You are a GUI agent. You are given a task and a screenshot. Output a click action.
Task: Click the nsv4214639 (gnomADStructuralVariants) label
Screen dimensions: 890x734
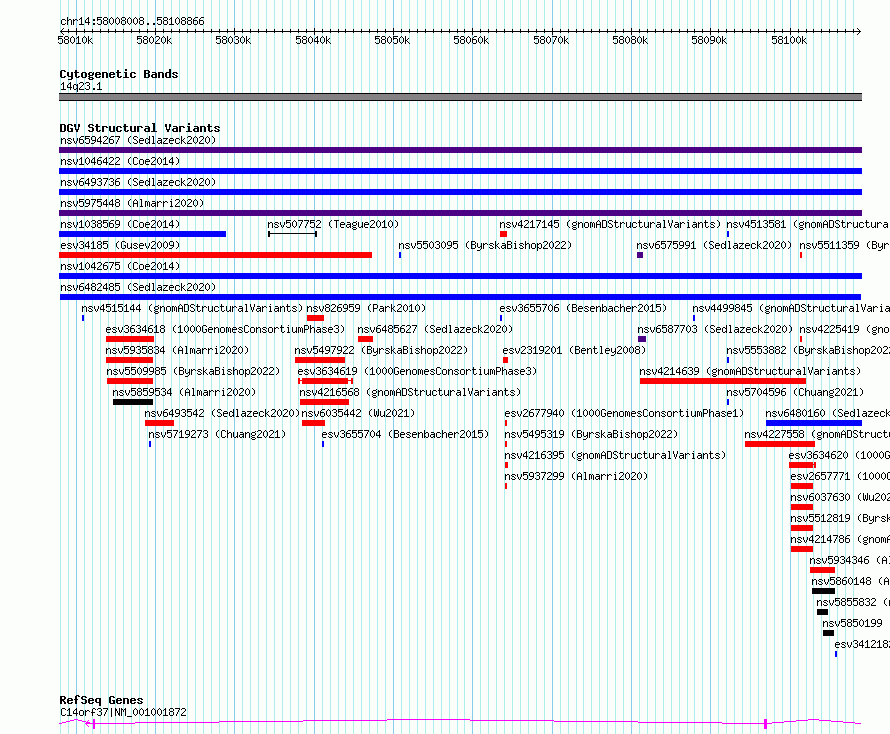tap(750, 371)
